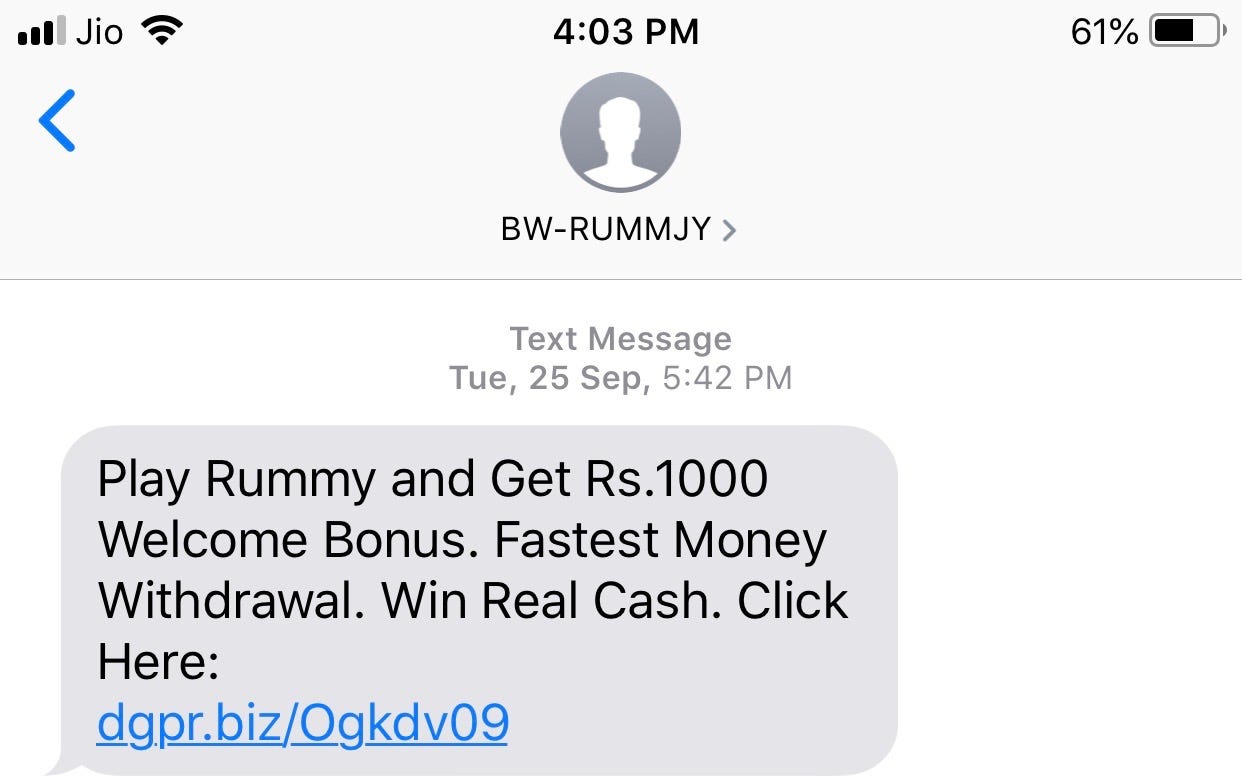Tap empty area right of message bubble

point(1070,600)
